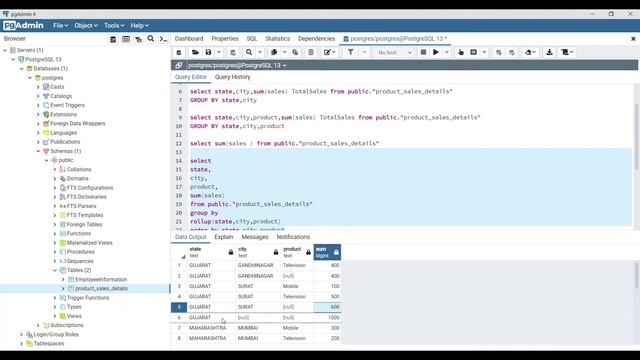Click the Explain Analyze icon
The image size is (640, 360).
pyautogui.click(x=473, y=52)
